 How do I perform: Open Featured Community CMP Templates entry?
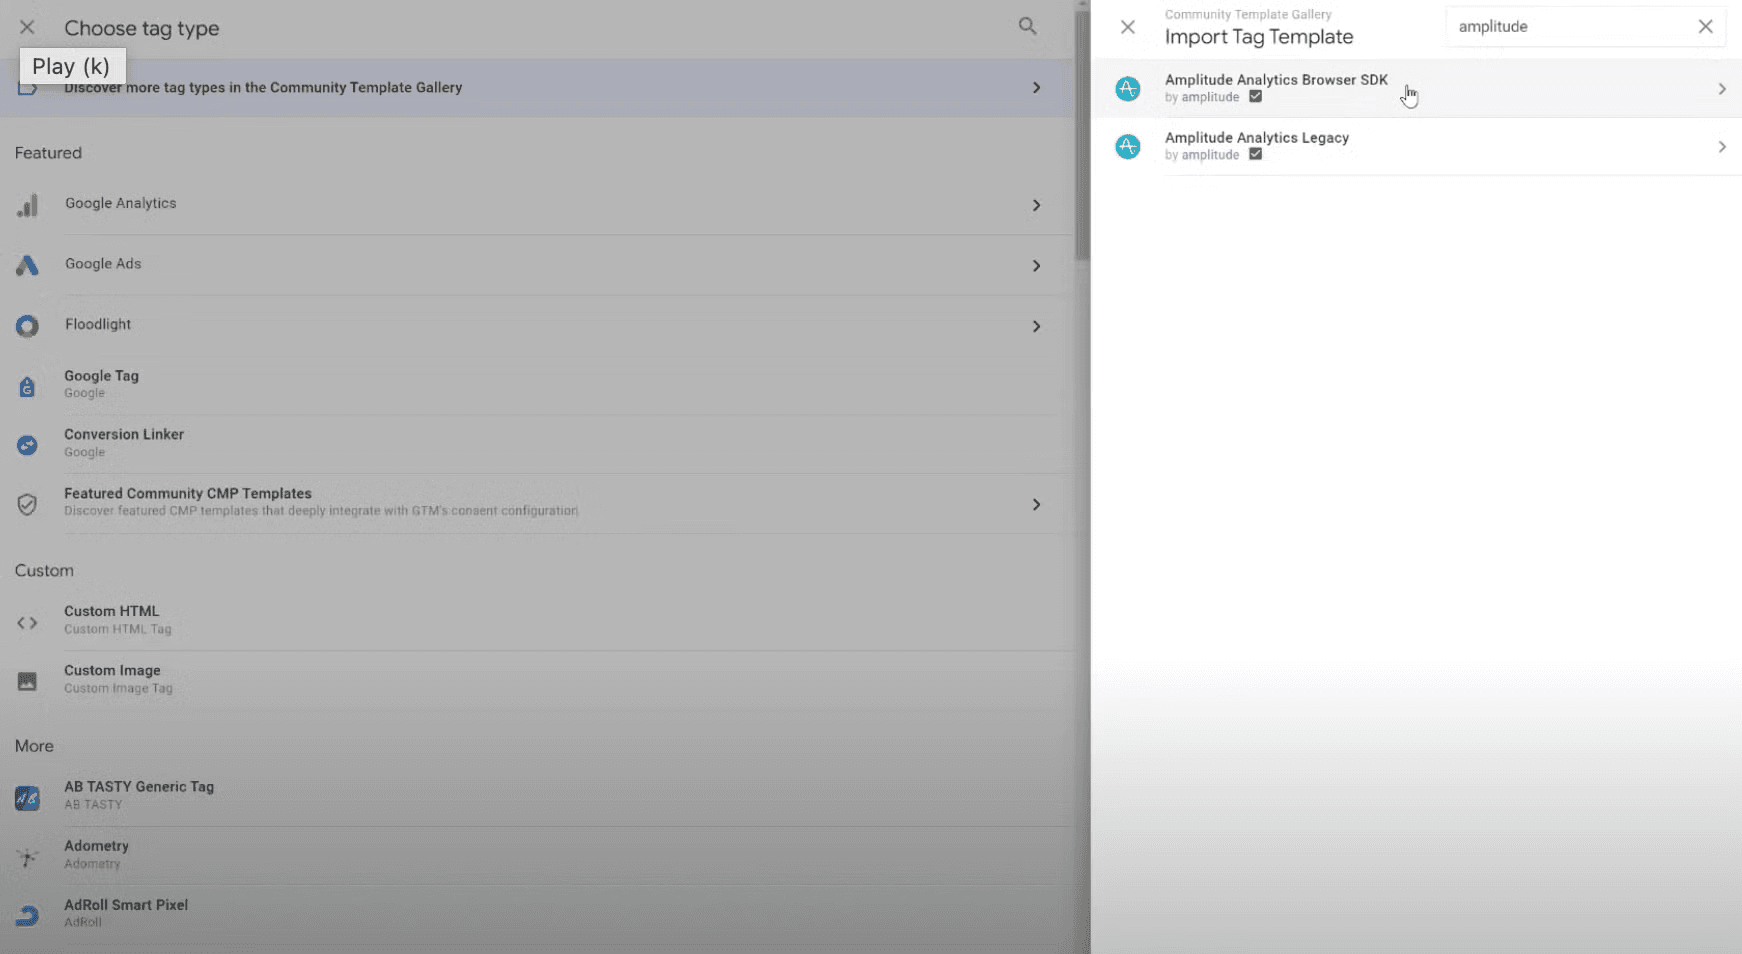tap(537, 503)
